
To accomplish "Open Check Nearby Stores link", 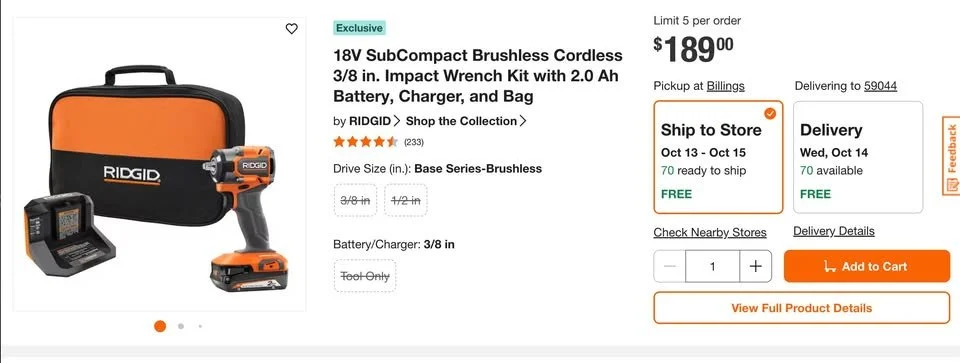I will [710, 233].
